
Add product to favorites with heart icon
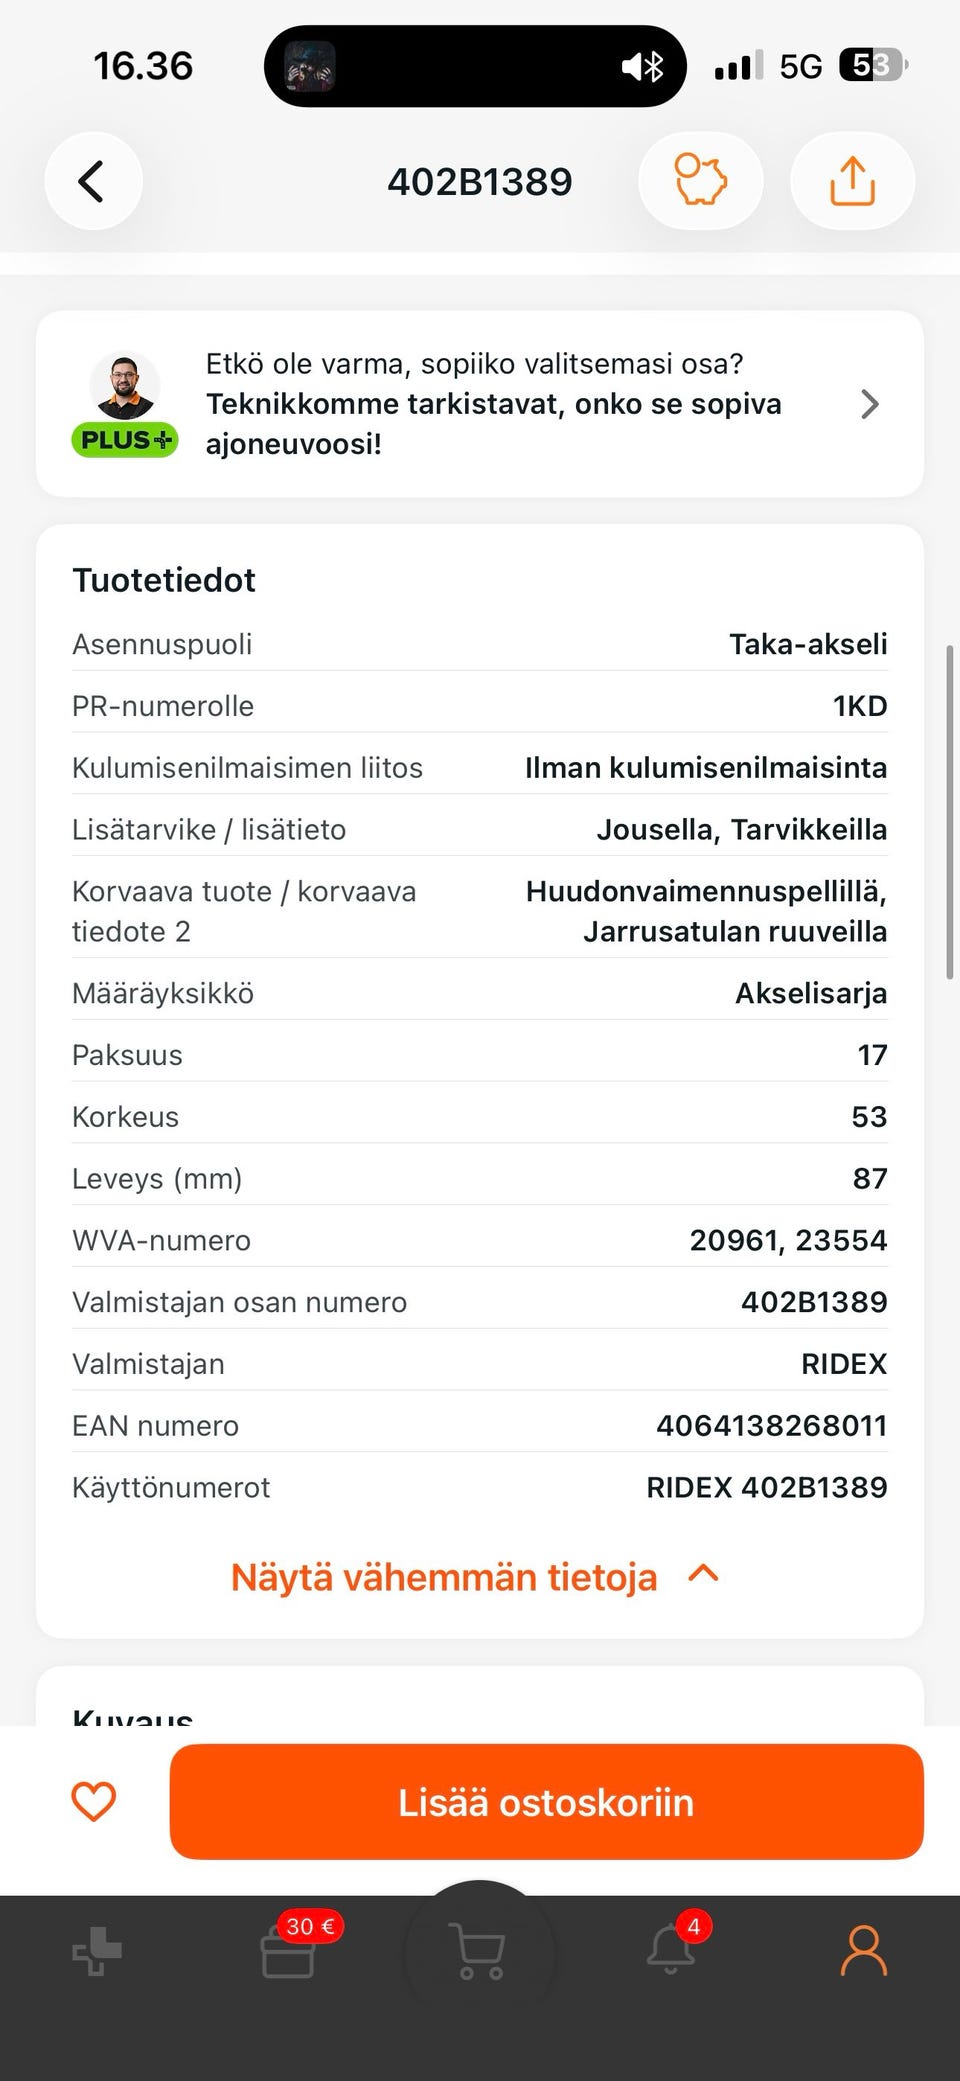point(94,1802)
